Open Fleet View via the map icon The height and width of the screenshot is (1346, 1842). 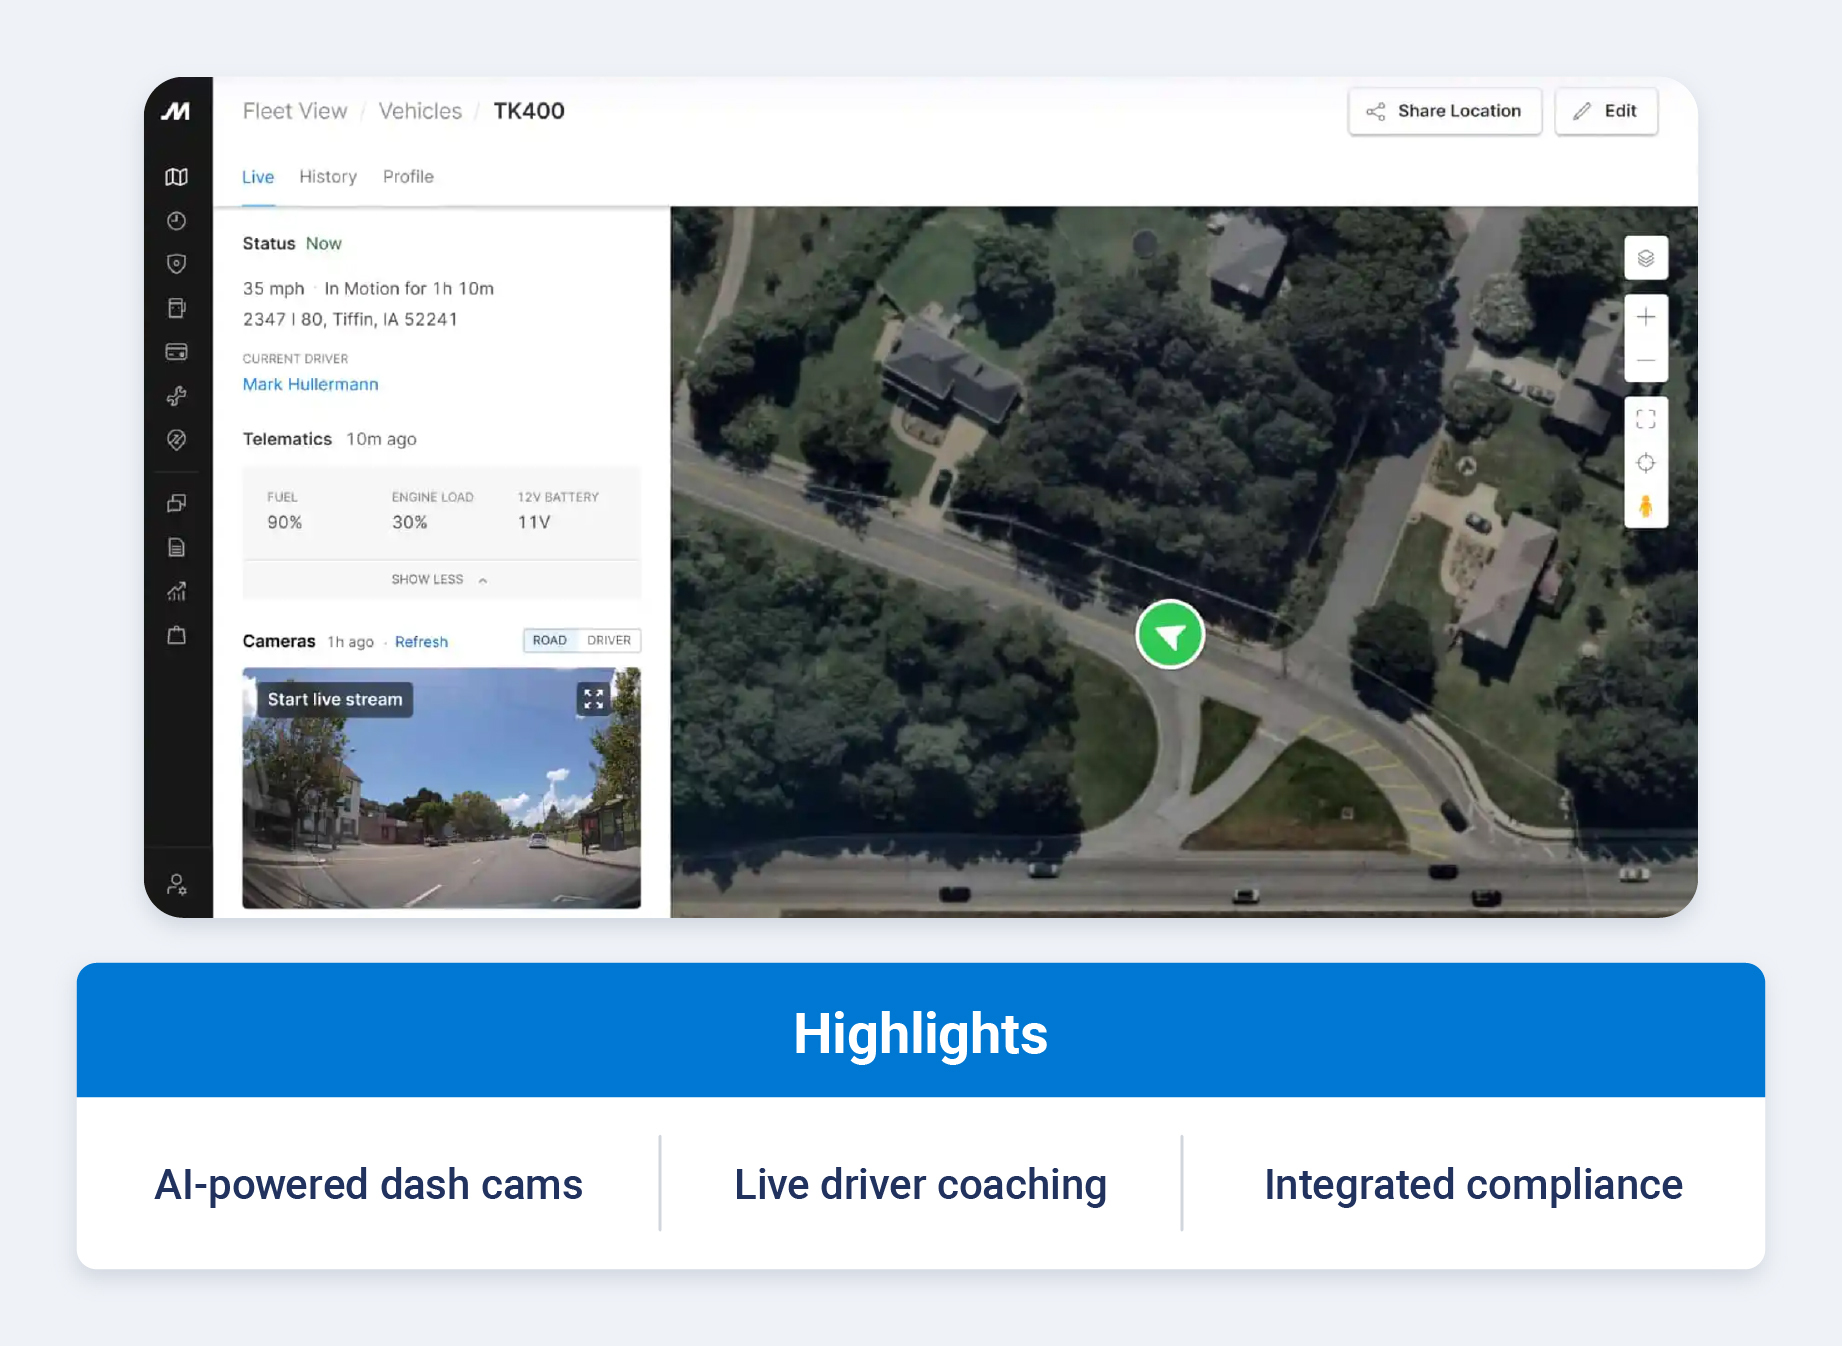[177, 177]
